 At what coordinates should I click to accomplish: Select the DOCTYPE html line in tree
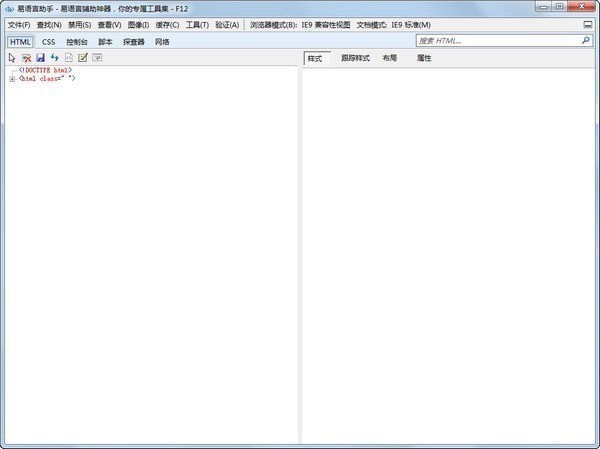(45, 70)
